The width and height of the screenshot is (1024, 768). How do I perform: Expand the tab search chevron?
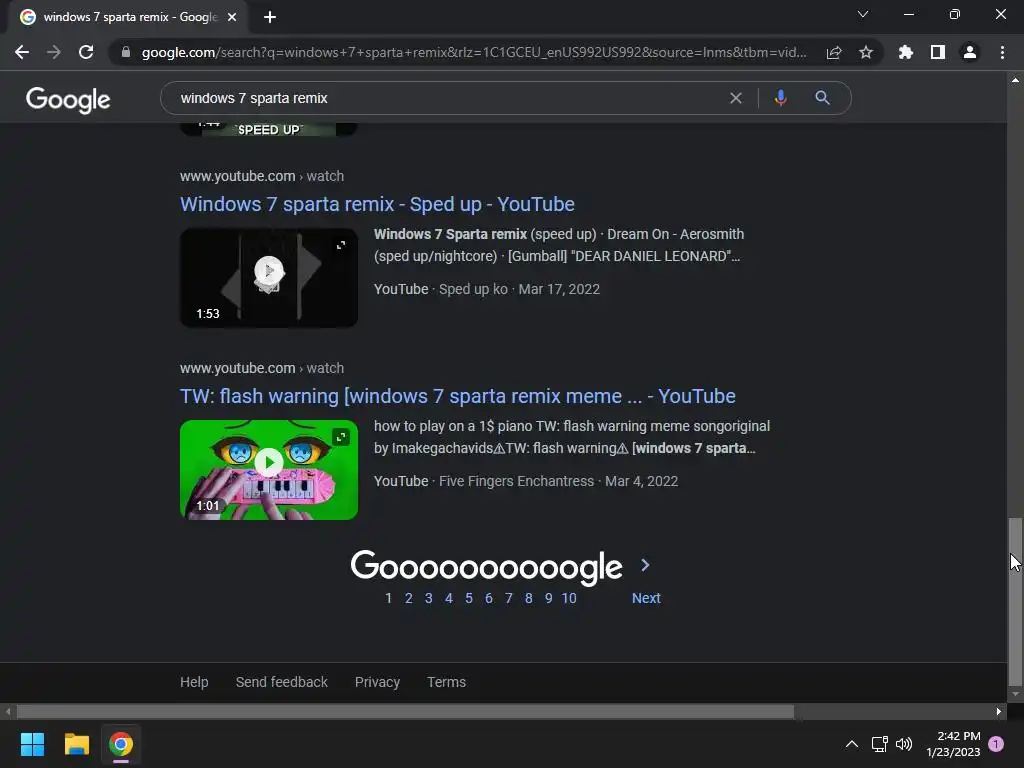pyautogui.click(x=863, y=14)
